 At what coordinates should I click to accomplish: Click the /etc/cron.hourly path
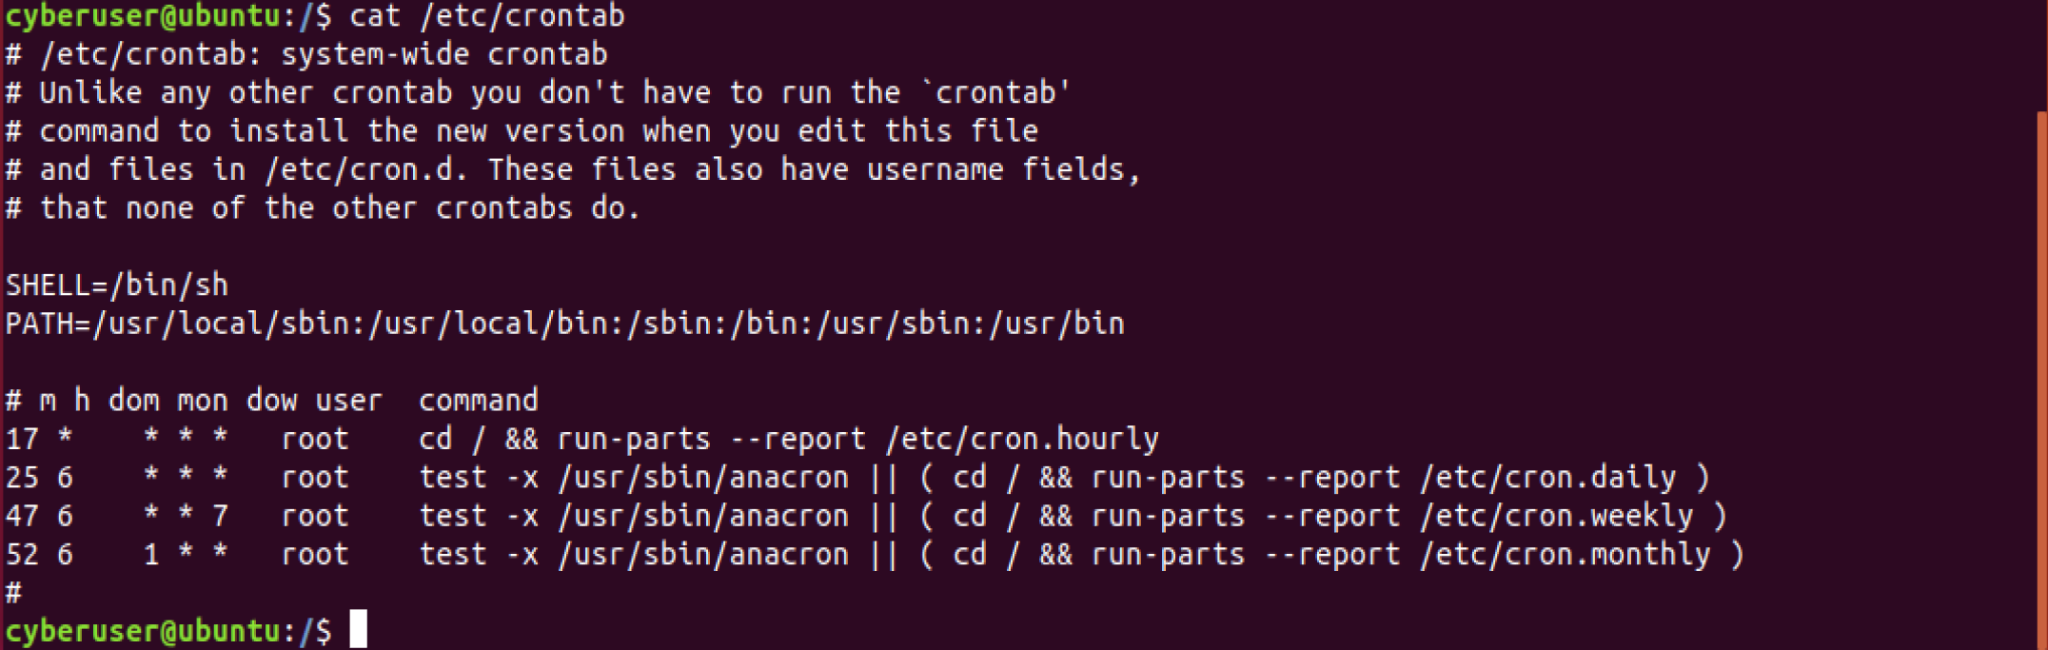pyautogui.click(x=1022, y=439)
